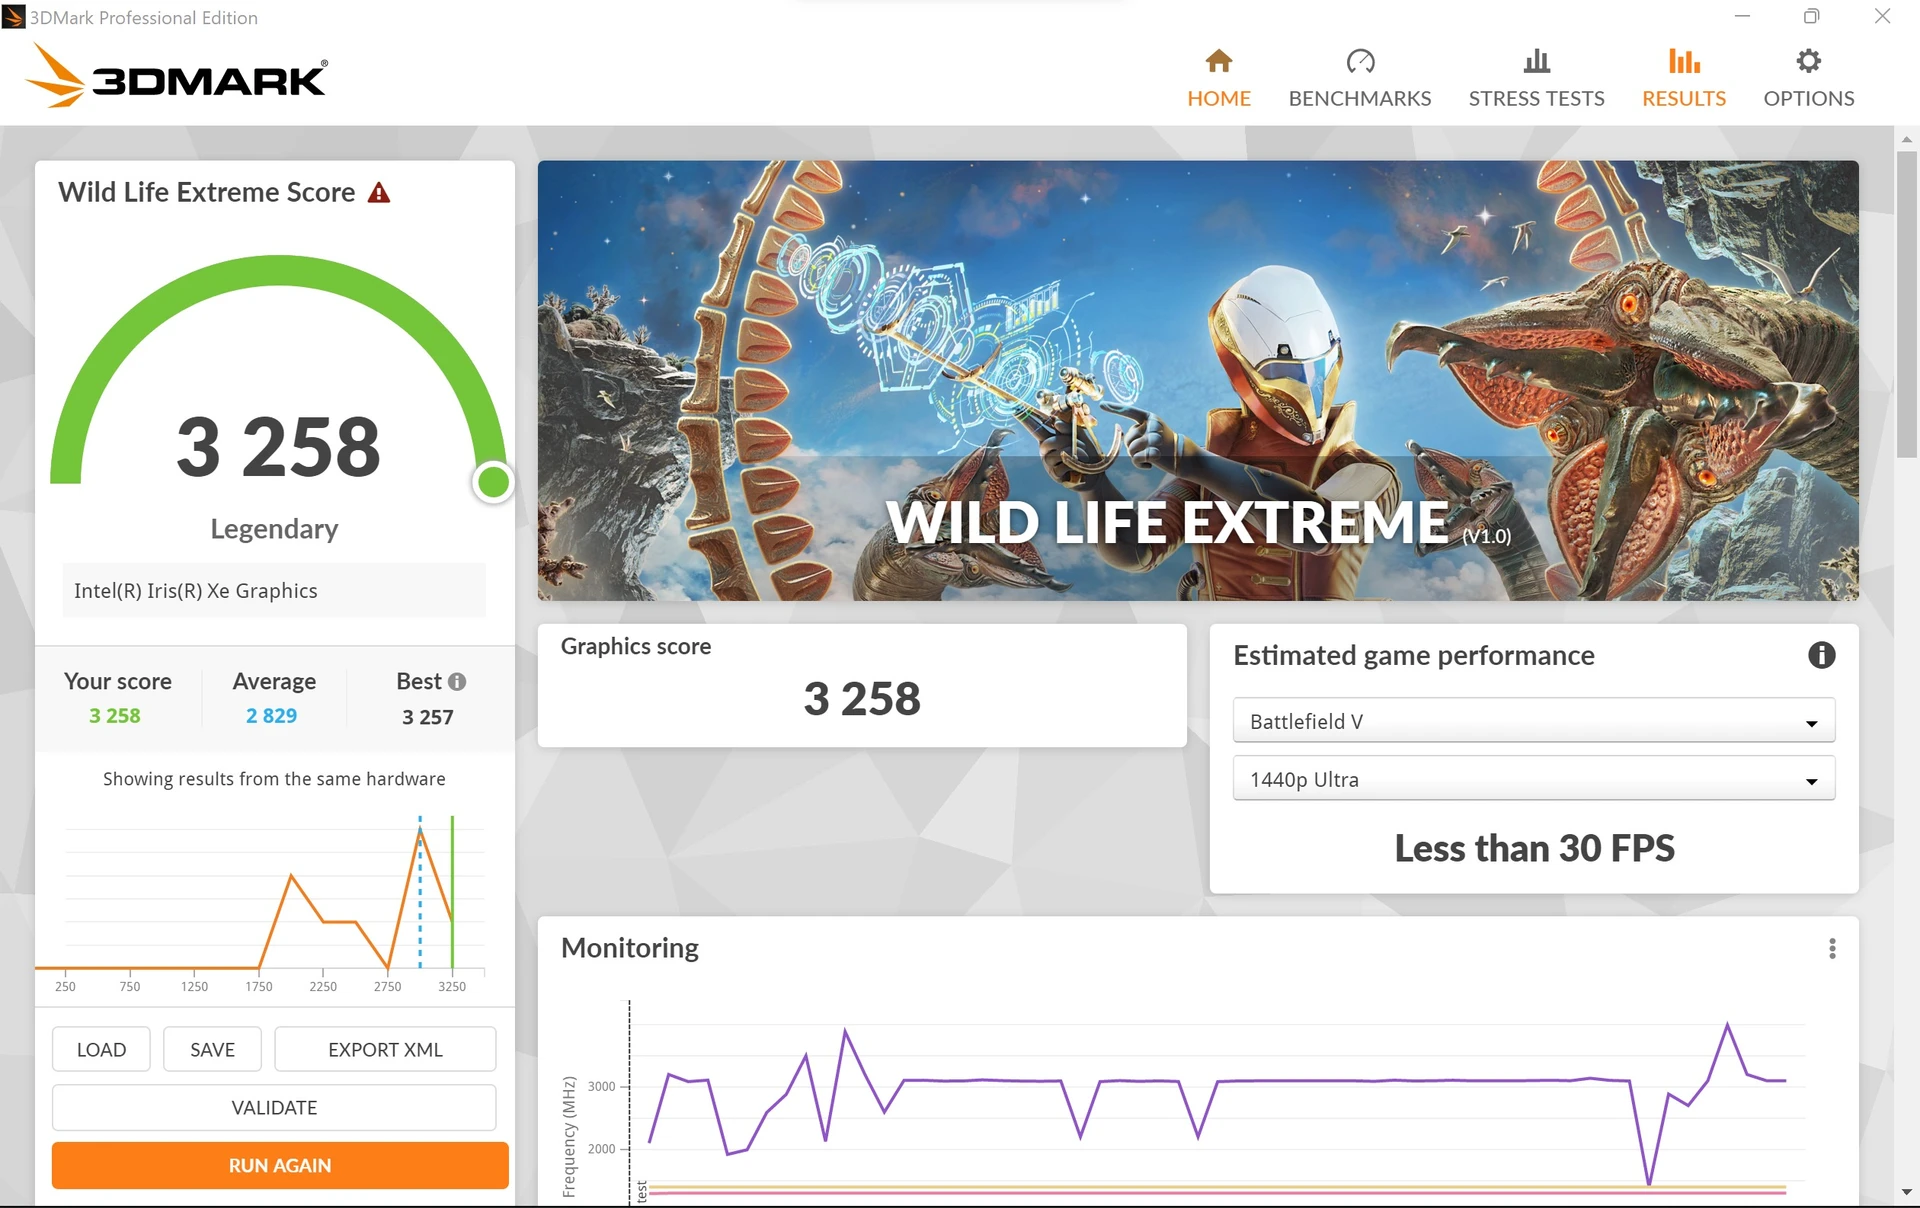Screen dimensions: 1920x1208
Task: Click the Monitoring heading
Action: coord(630,948)
